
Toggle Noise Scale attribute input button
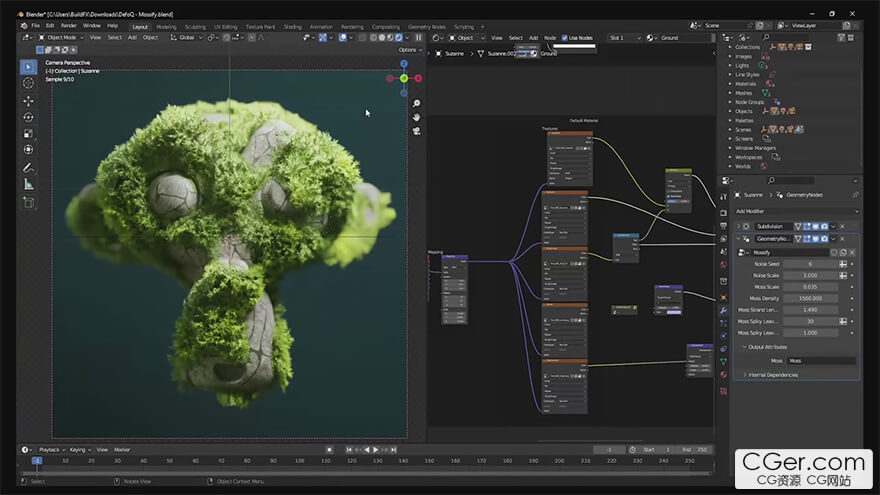tap(843, 276)
